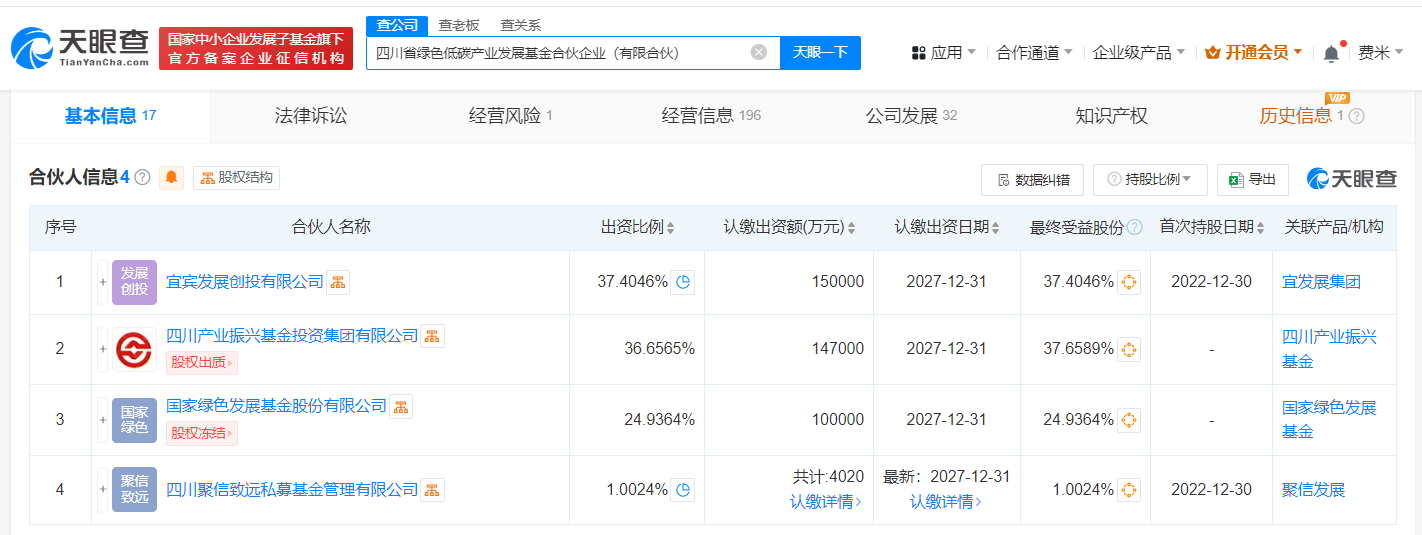
Task: Open the 费米 user menu
Action: pyautogui.click(x=1381, y=53)
